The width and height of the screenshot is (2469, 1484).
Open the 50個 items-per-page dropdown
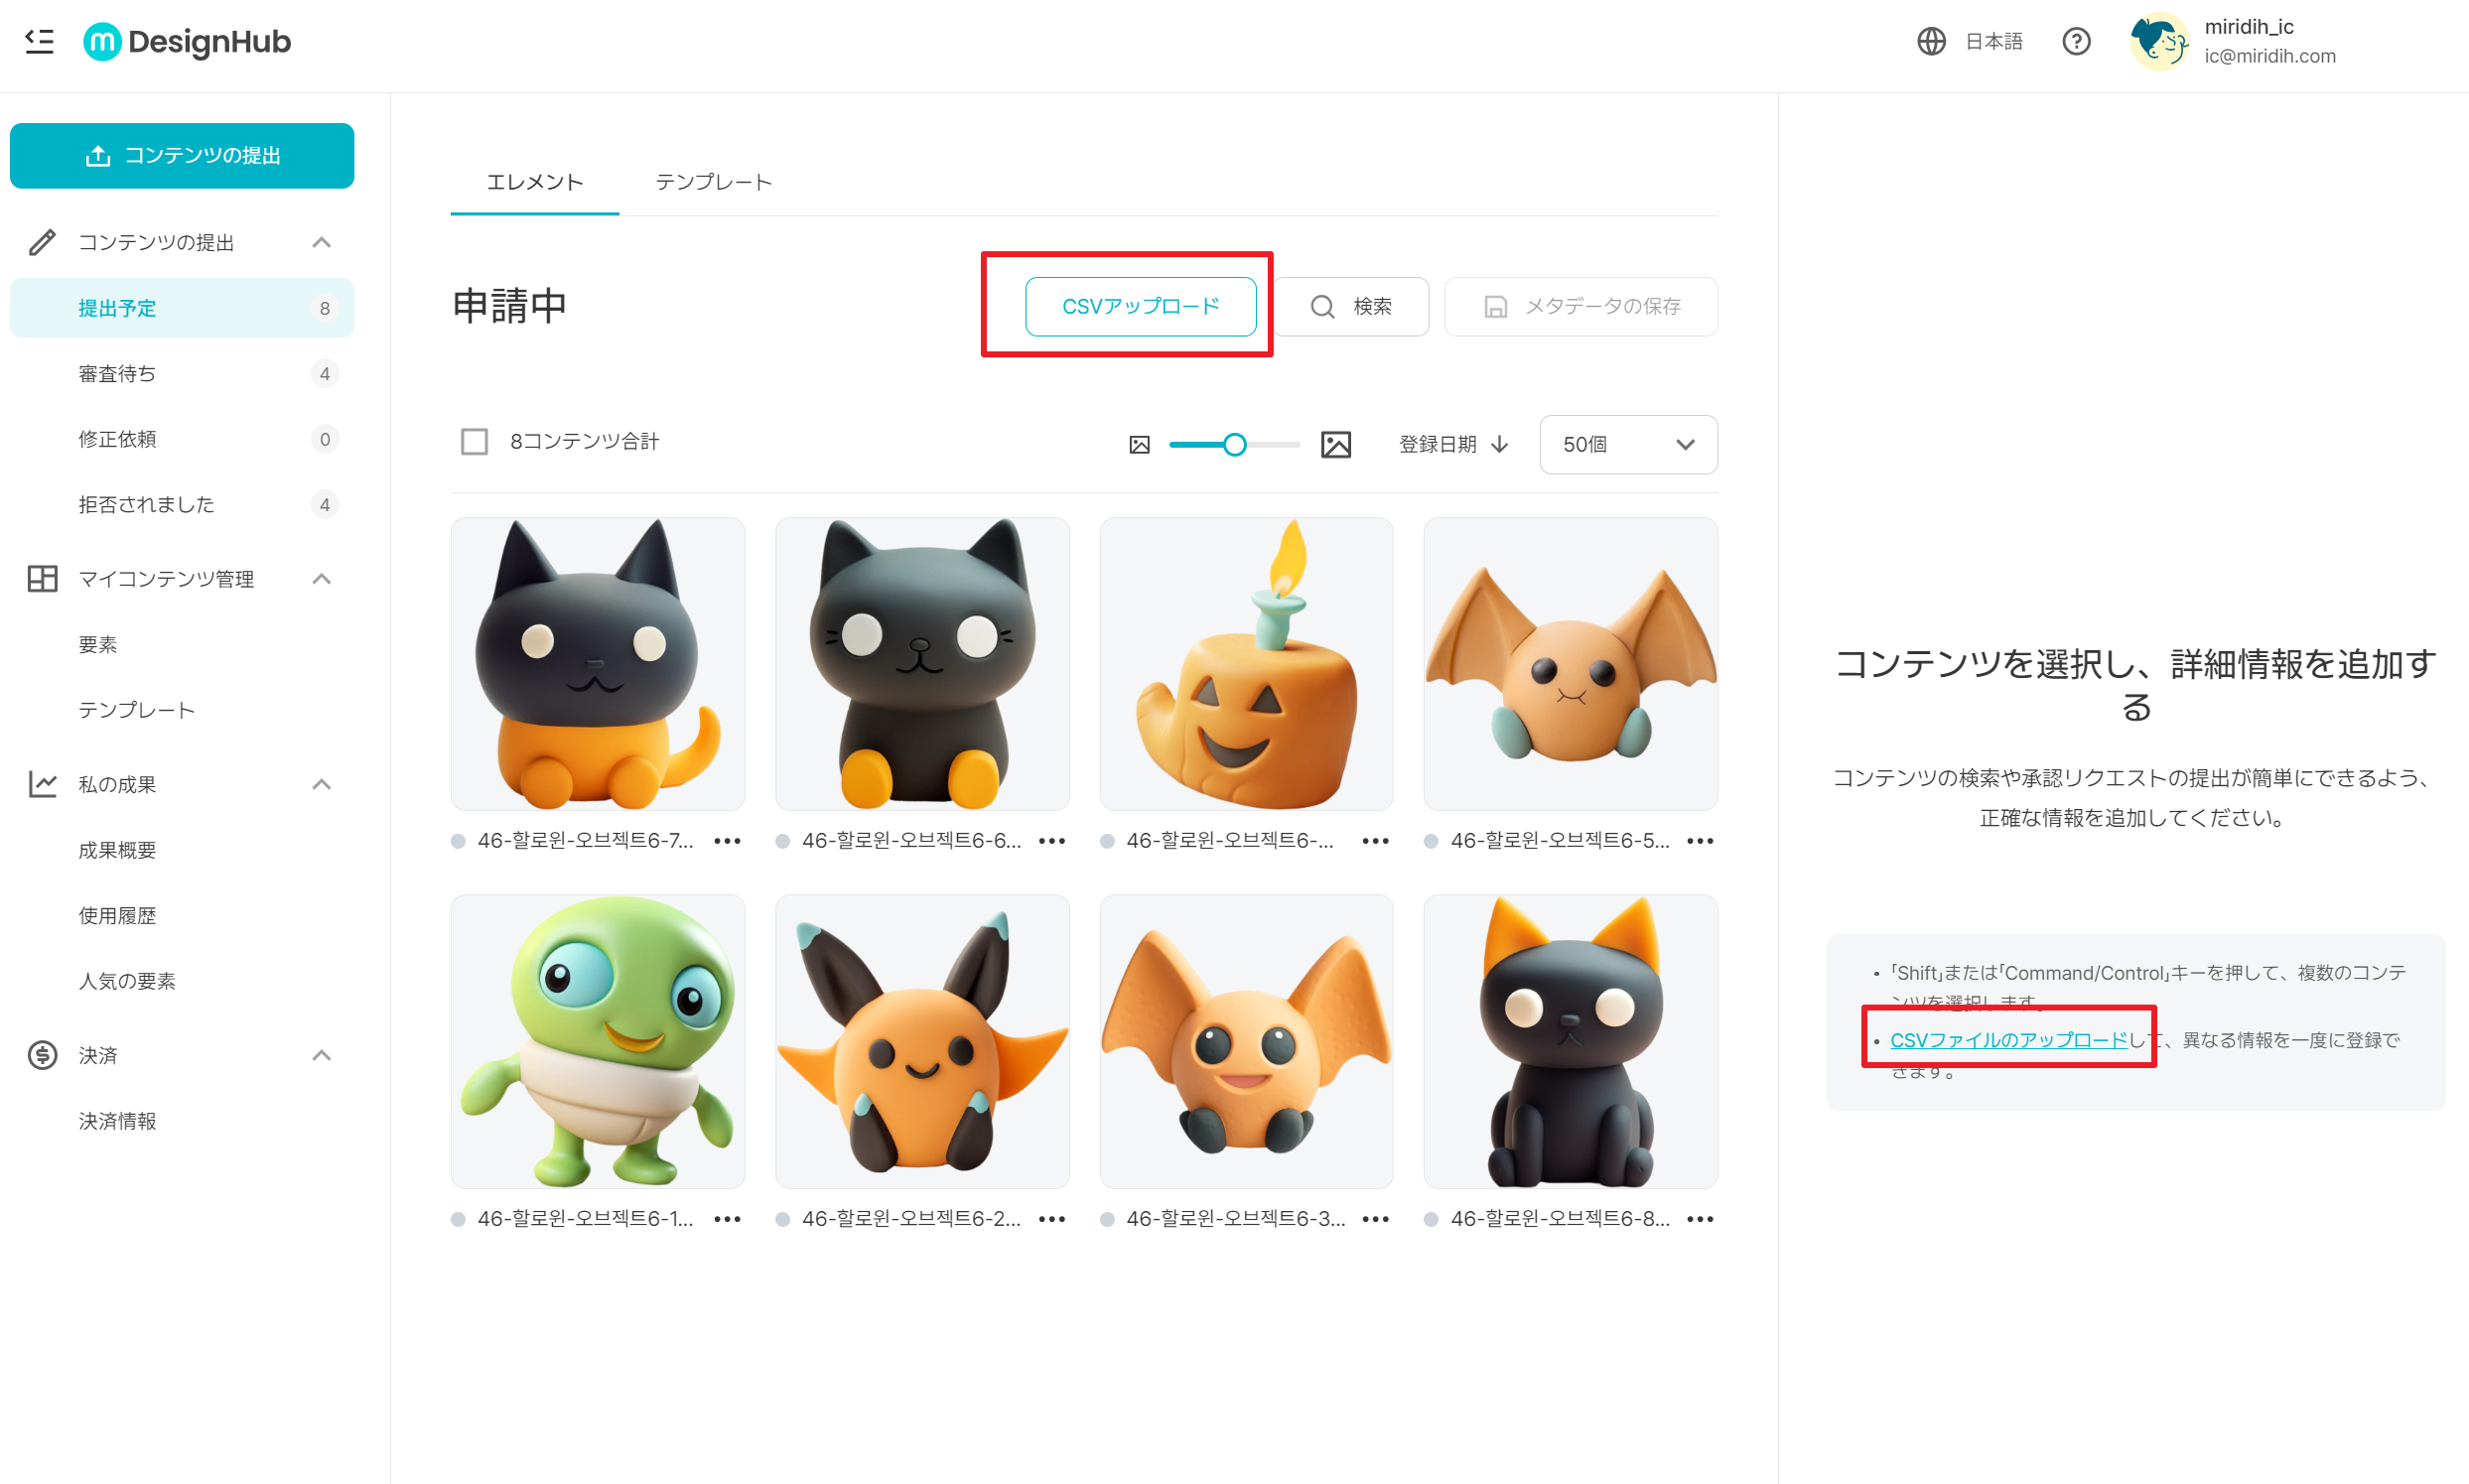1628,444
